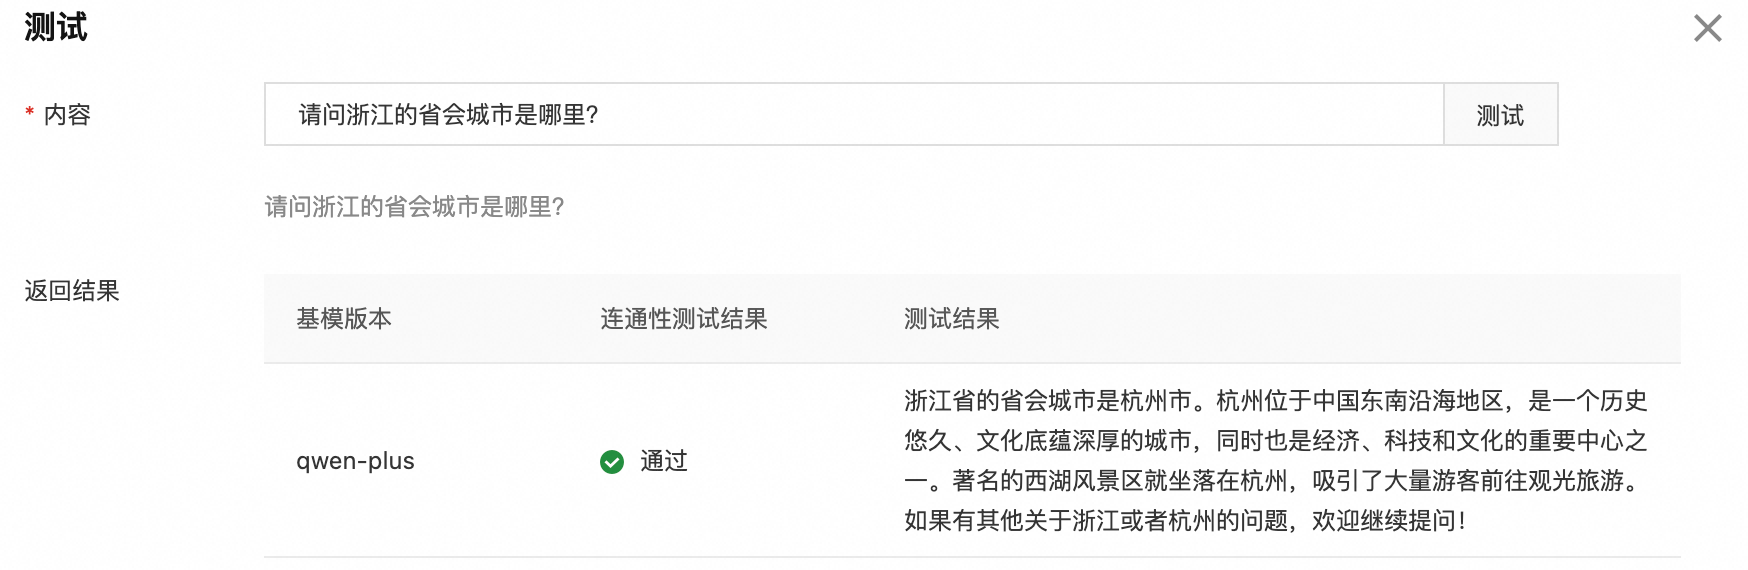
Task: Click the green check mark status icon
Action: point(612,461)
